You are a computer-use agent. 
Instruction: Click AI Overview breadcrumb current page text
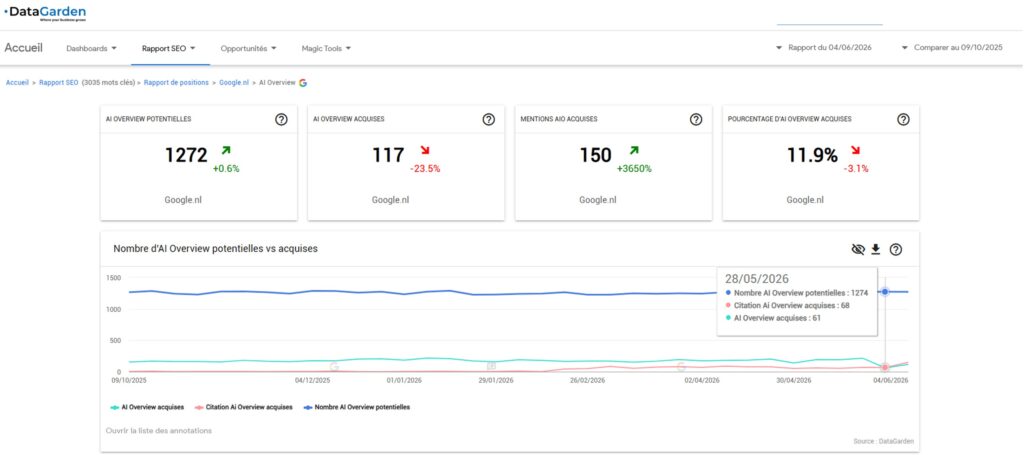pyautogui.click(x=278, y=83)
